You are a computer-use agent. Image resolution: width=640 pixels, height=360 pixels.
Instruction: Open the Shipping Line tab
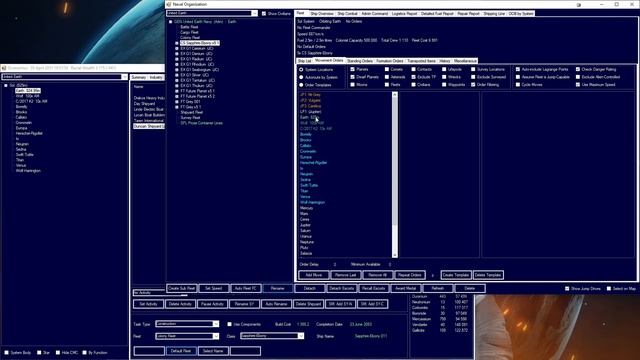click(x=494, y=13)
